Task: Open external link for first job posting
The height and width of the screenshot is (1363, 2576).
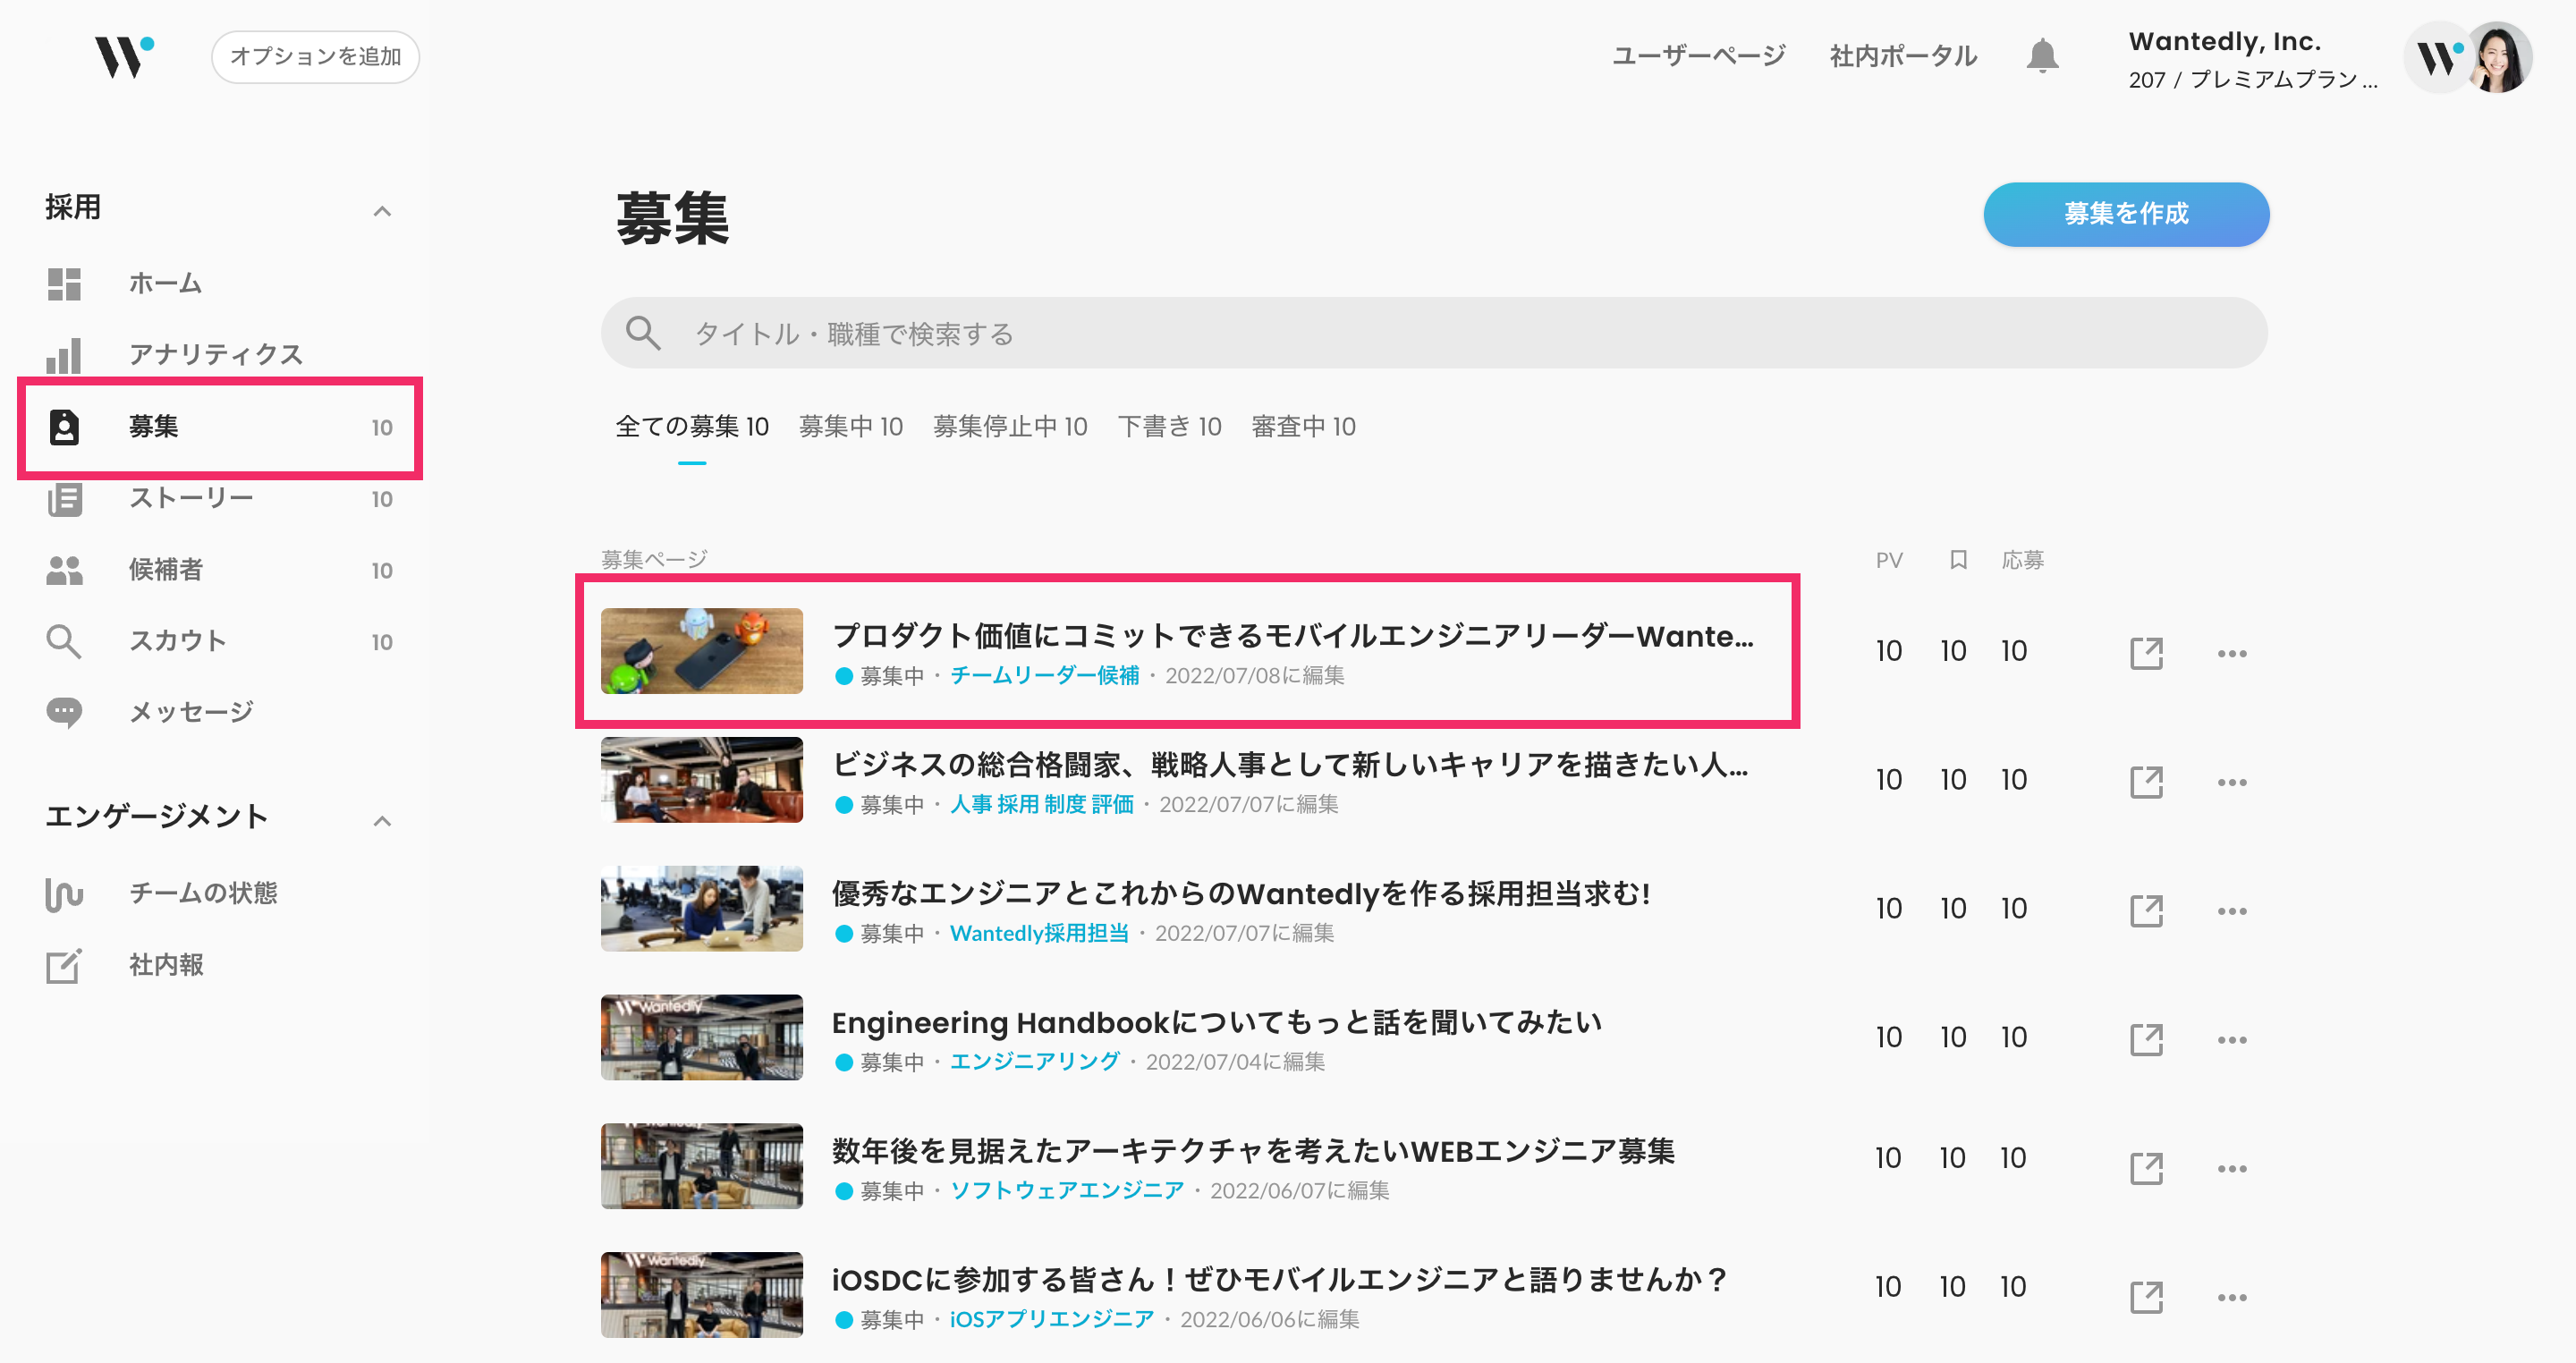Action: click(x=2146, y=653)
